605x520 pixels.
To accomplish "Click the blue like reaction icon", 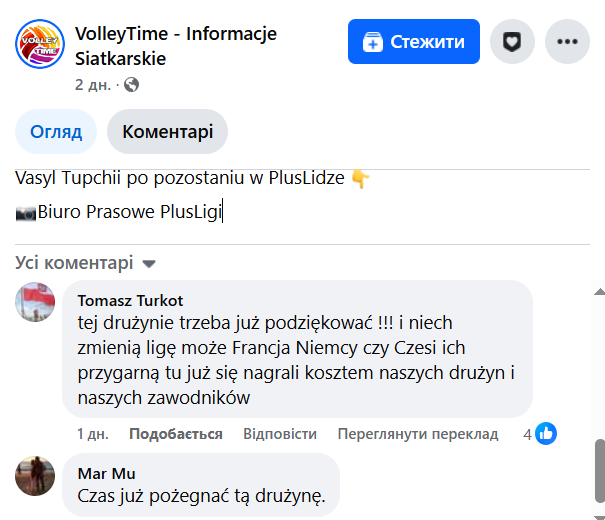I will [546, 433].
